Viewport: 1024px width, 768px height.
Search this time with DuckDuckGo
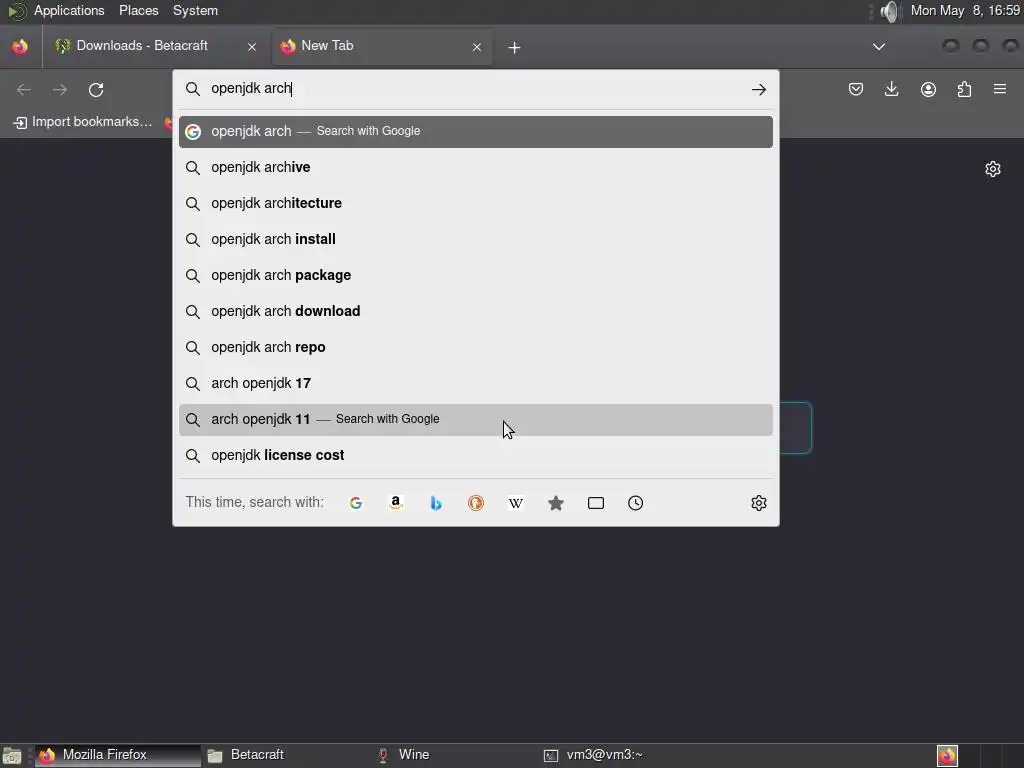click(x=475, y=503)
